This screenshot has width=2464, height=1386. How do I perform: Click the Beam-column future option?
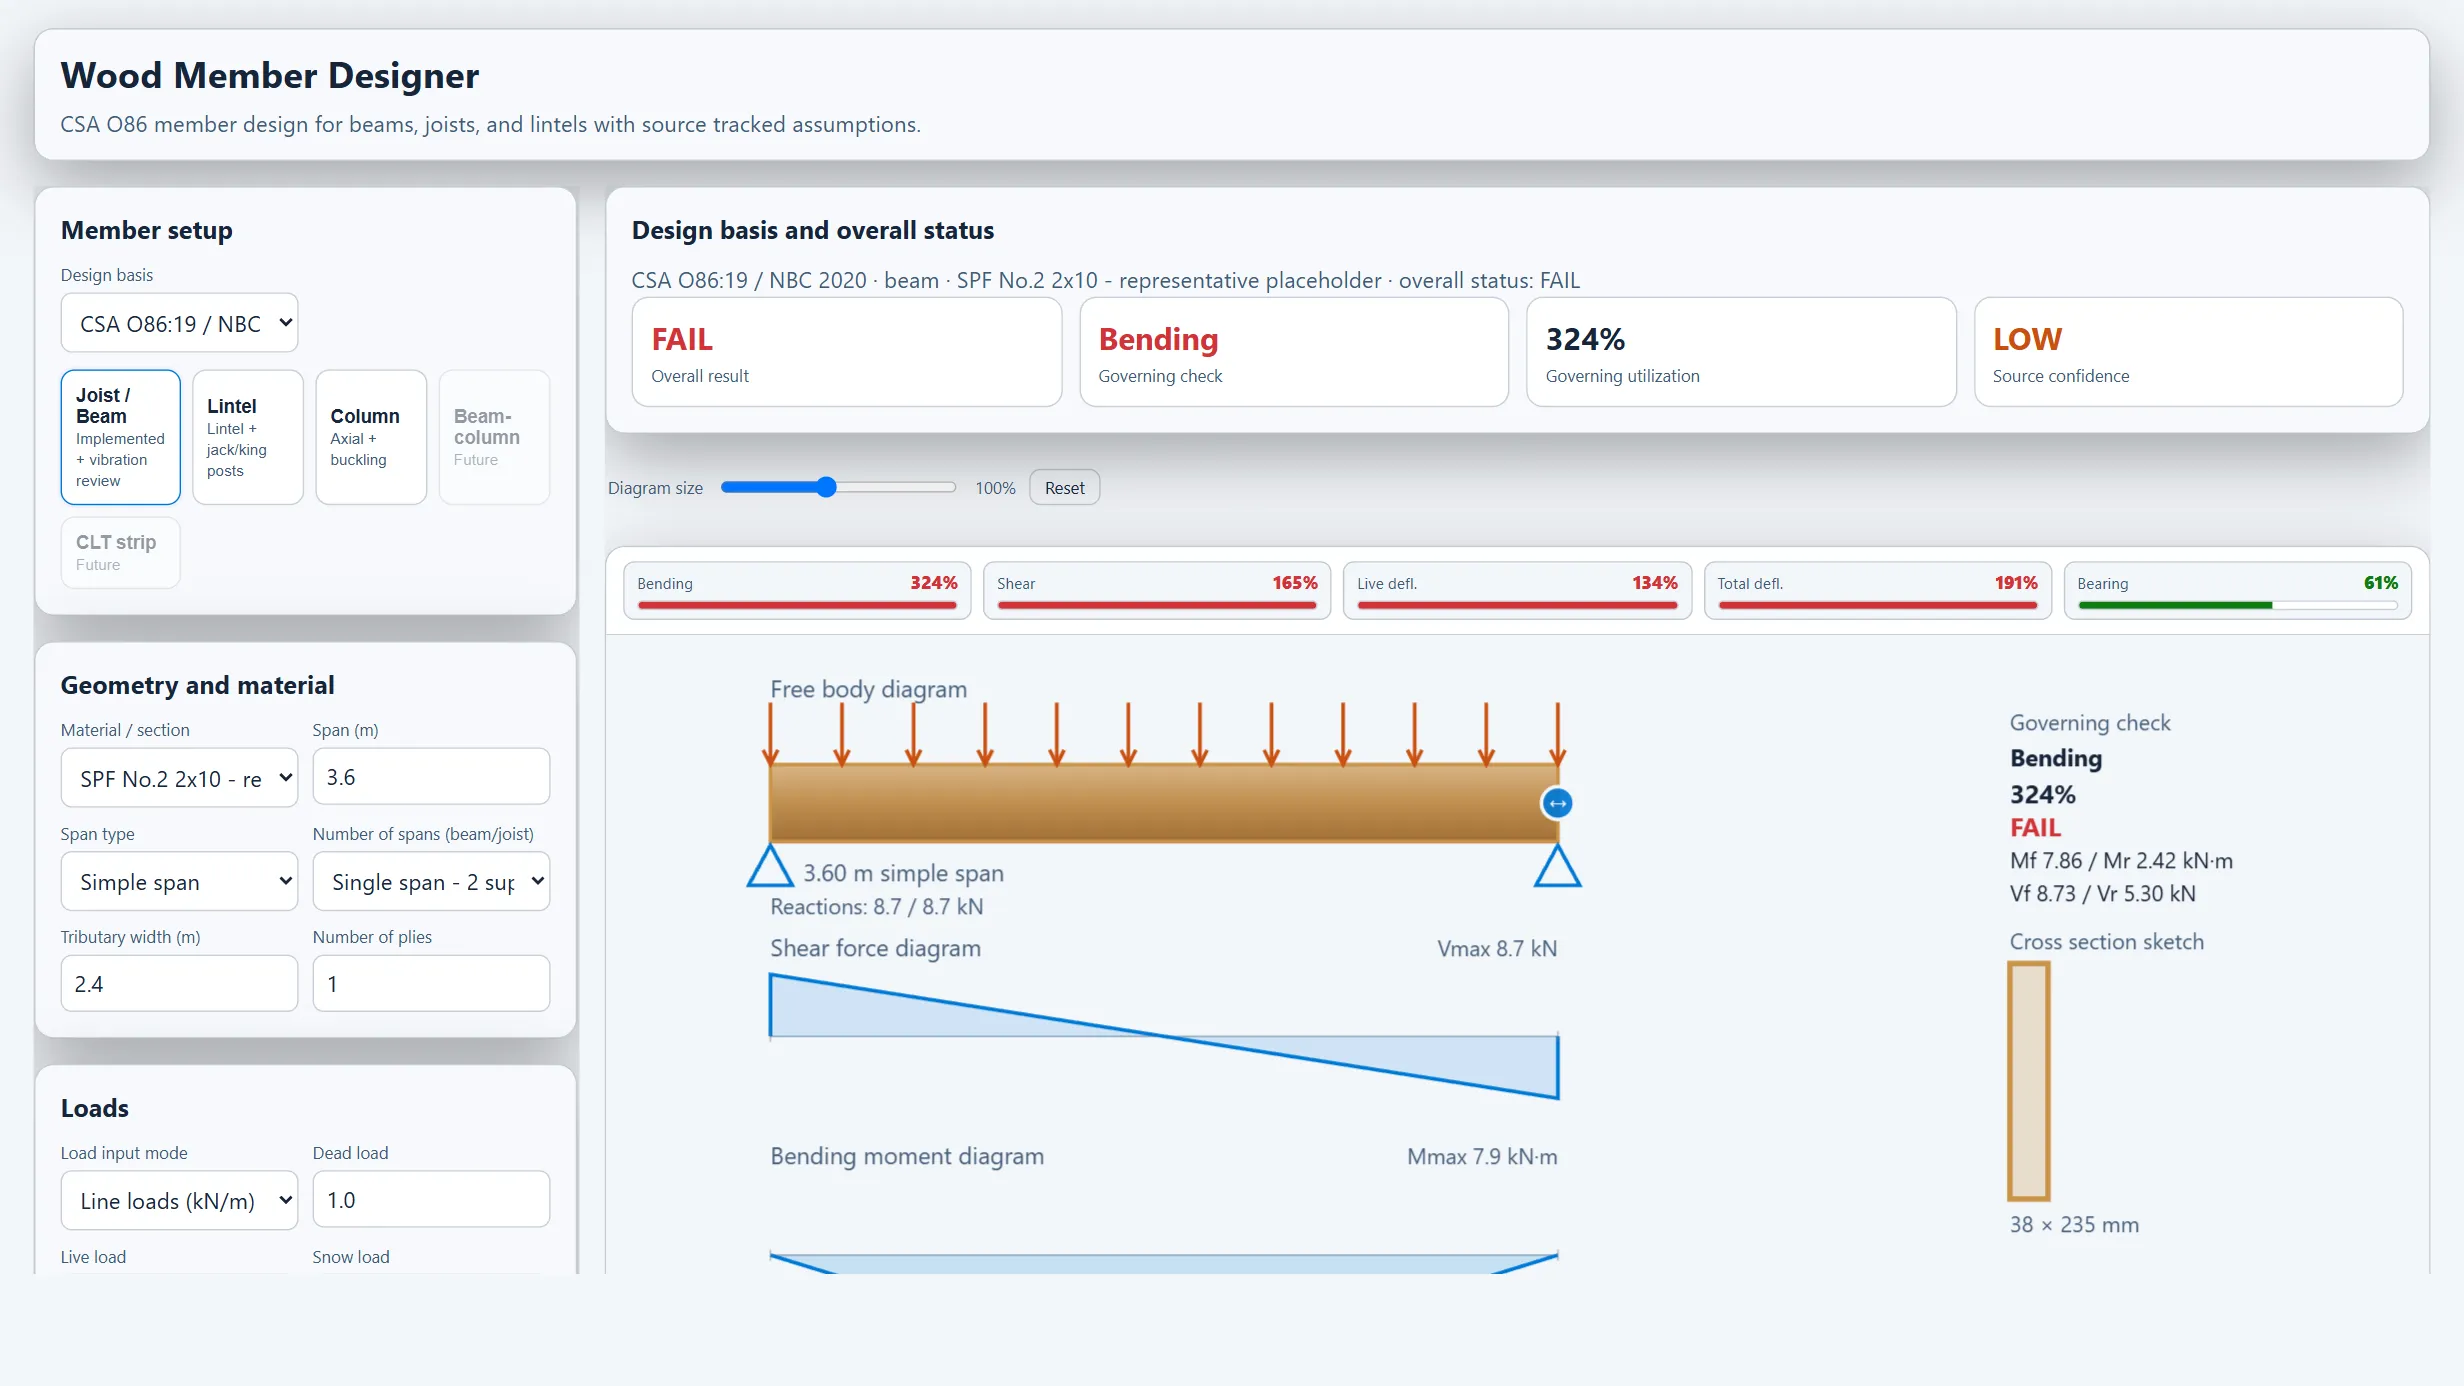click(x=494, y=437)
